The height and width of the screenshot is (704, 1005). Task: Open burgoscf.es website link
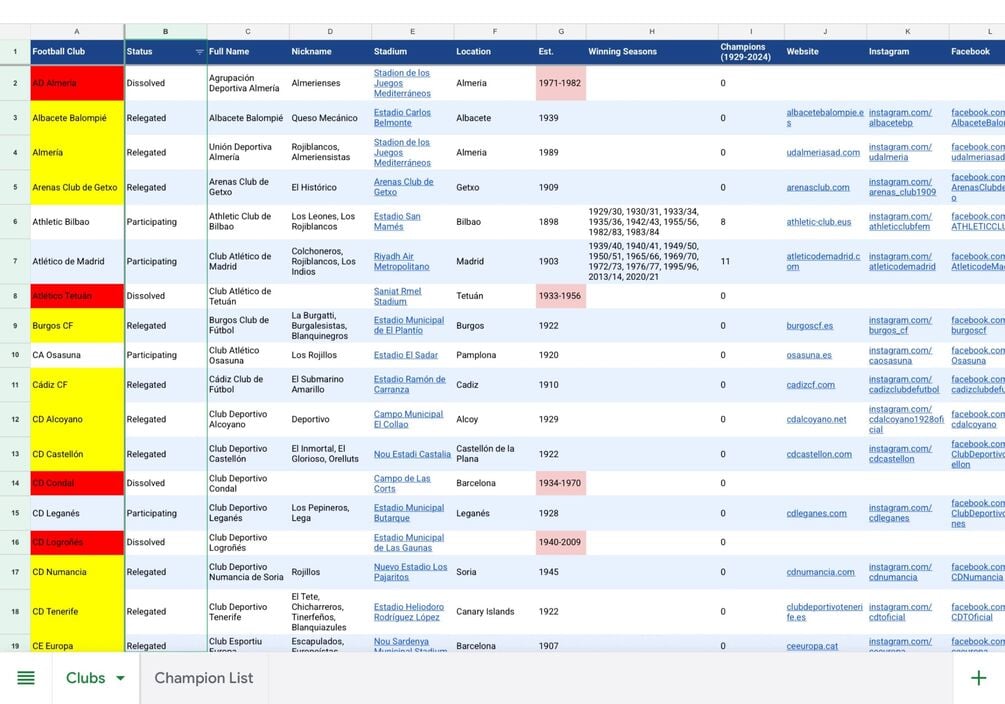point(810,326)
